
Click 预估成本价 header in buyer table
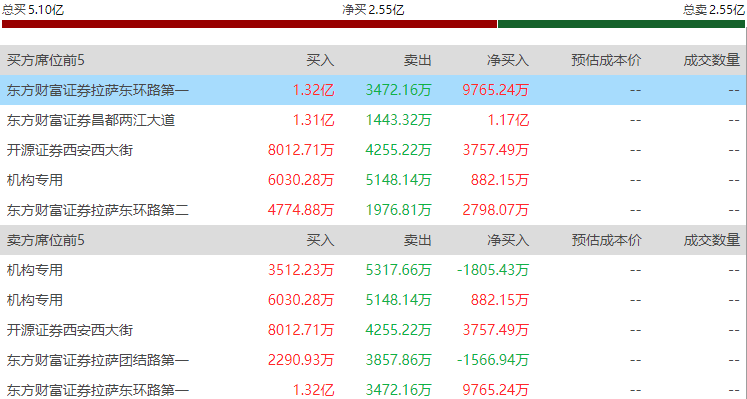[606, 60]
